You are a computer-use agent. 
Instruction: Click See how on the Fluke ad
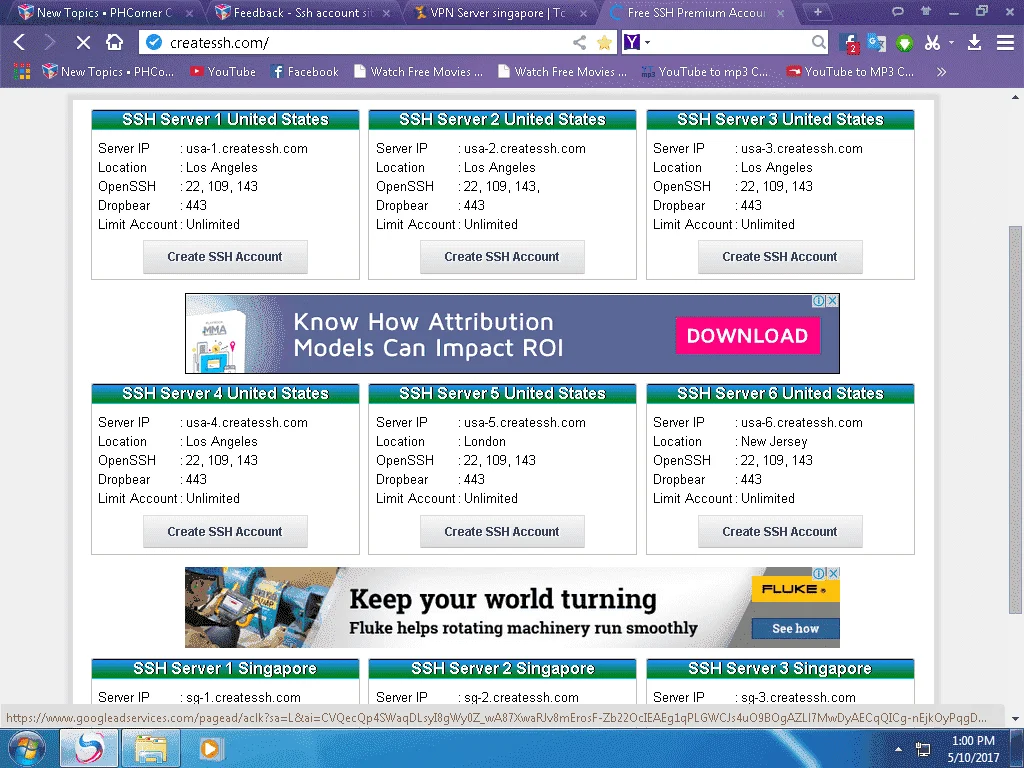(x=795, y=628)
